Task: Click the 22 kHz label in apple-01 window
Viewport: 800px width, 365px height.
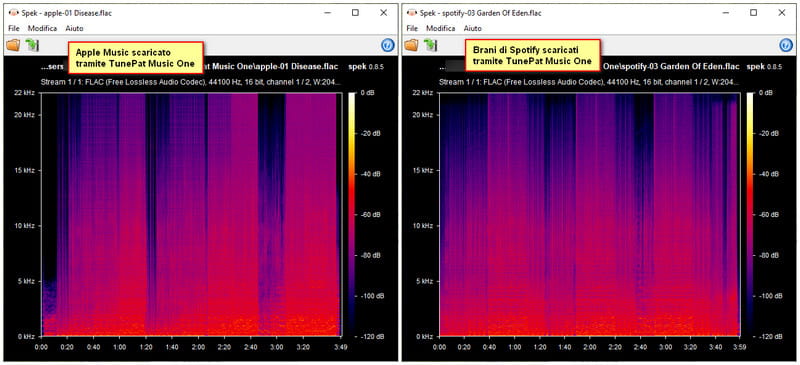Action: (24, 93)
